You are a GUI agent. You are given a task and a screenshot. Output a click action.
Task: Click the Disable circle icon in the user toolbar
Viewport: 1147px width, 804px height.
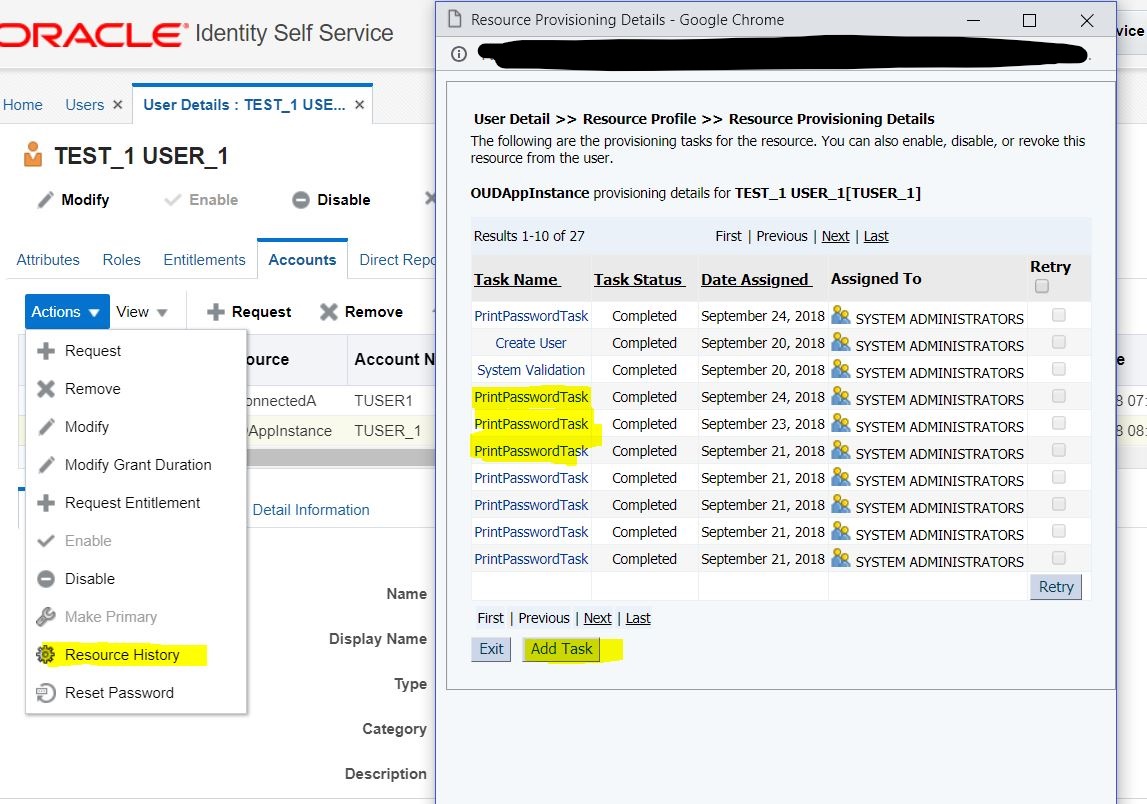(x=299, y=199)
